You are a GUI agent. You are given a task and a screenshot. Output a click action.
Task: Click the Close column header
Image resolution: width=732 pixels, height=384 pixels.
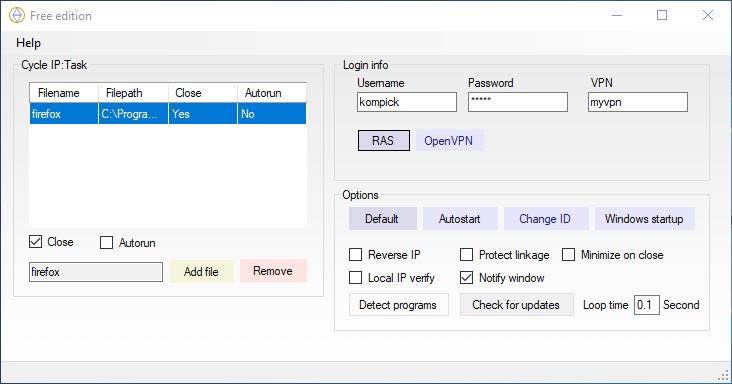click(x=203, y=93)
